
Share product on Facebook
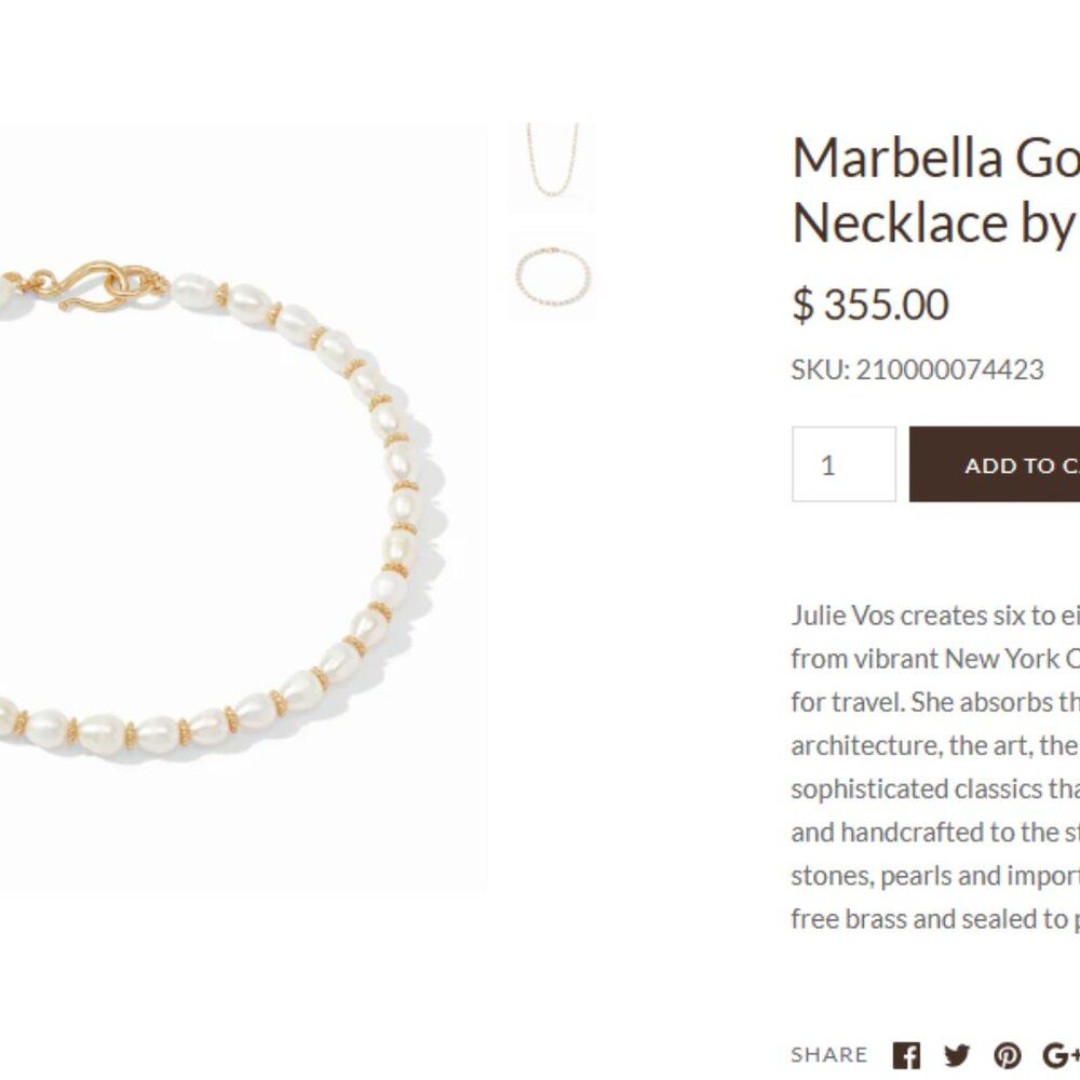[x=906, y=1055]
